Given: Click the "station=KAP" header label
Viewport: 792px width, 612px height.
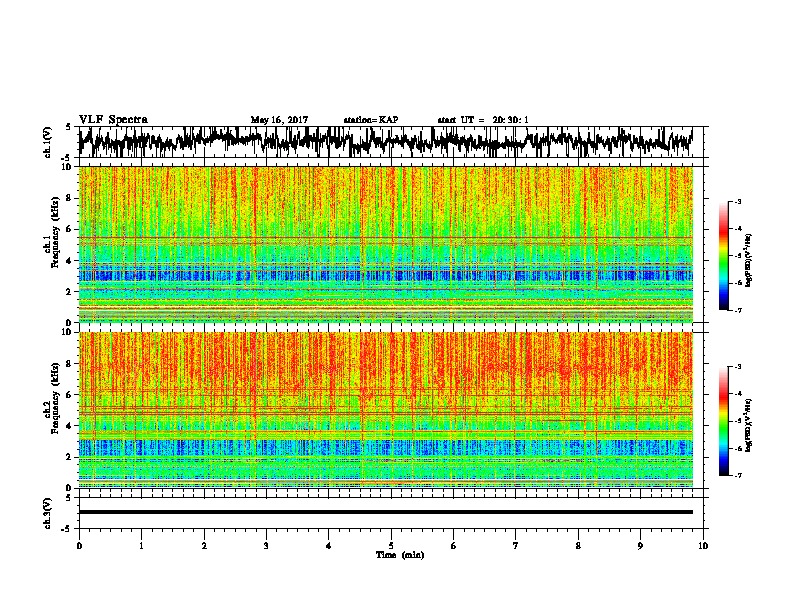Looking at the screenshot, I should tap(371, 120).
